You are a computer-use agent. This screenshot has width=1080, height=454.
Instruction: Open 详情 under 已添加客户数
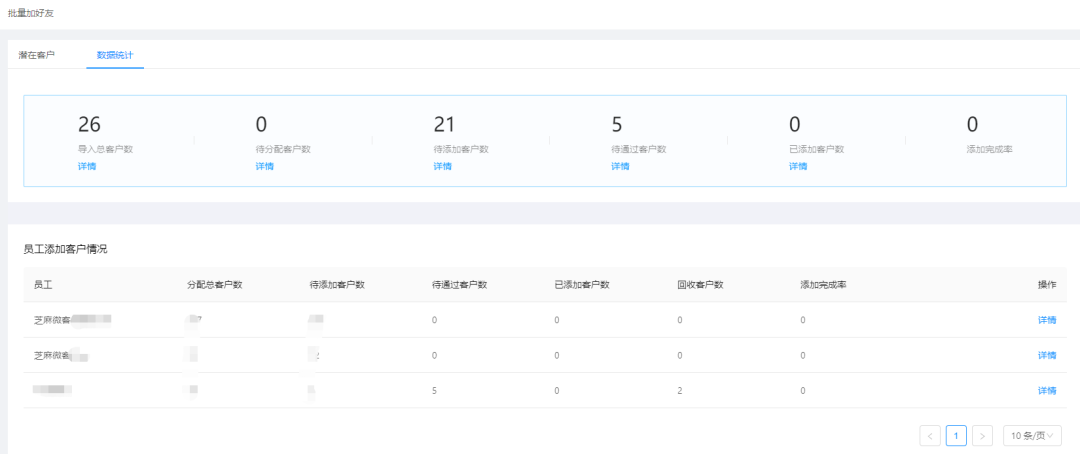(798, 166)
